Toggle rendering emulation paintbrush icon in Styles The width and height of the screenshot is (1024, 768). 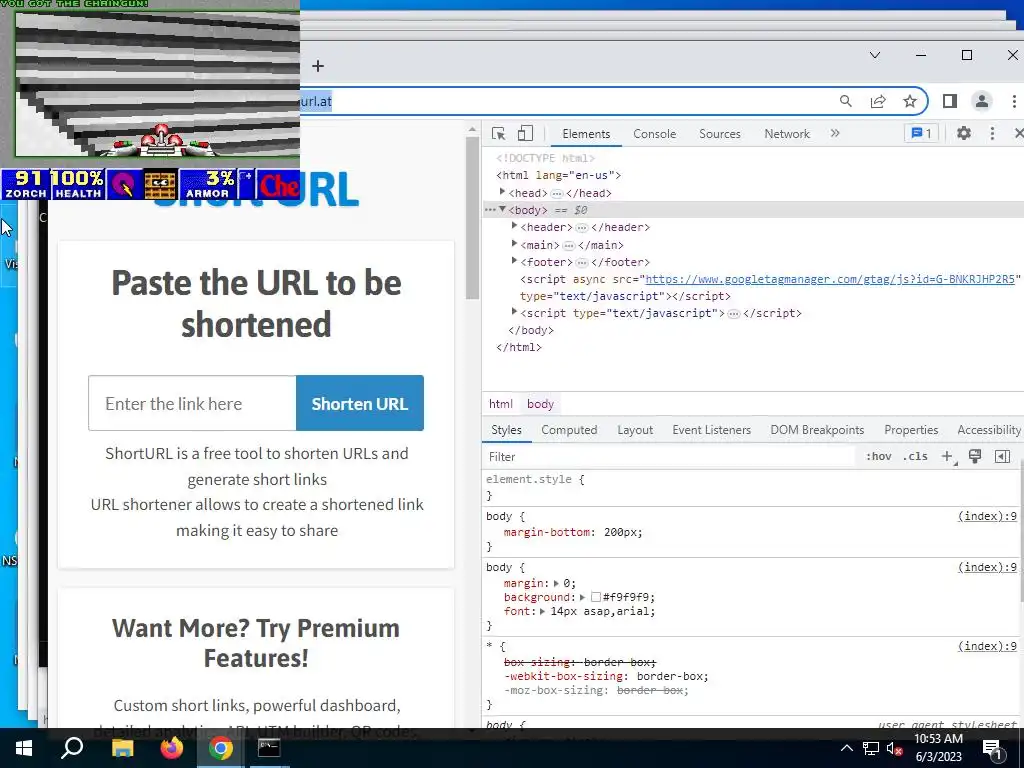point(974,456)
